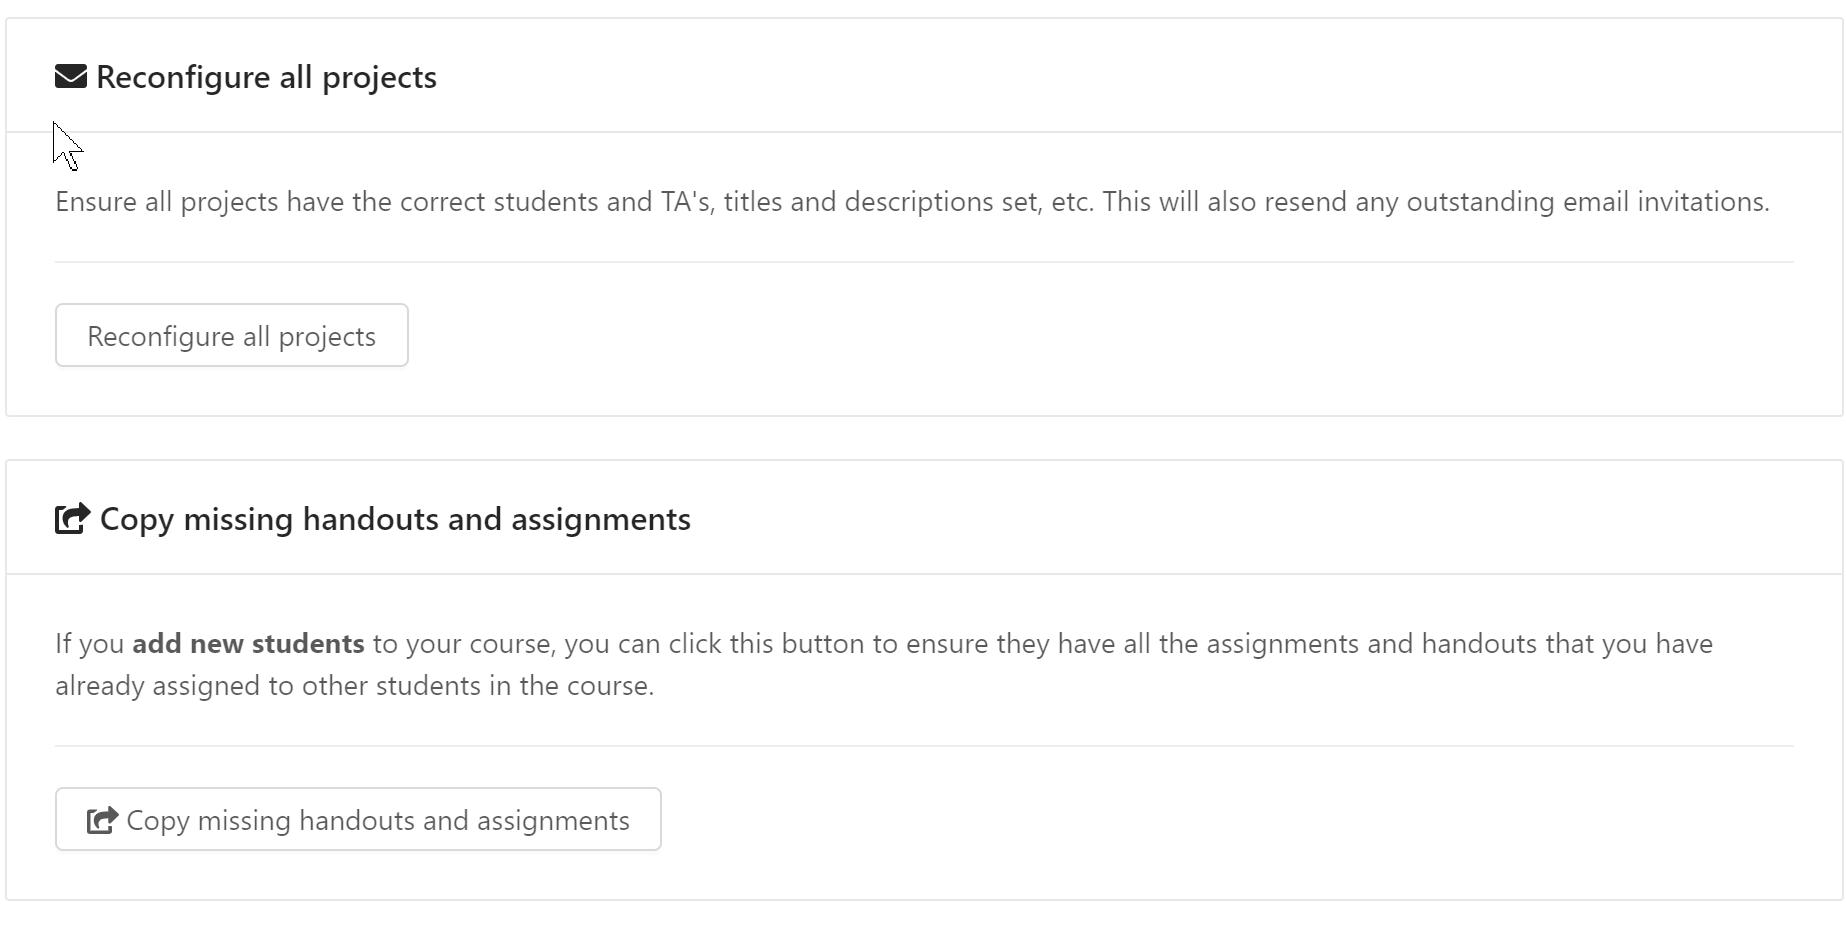Select the envelope icon before 'Reconfigure all projects'
The image size is (1846, 939).
pos(69,75)
